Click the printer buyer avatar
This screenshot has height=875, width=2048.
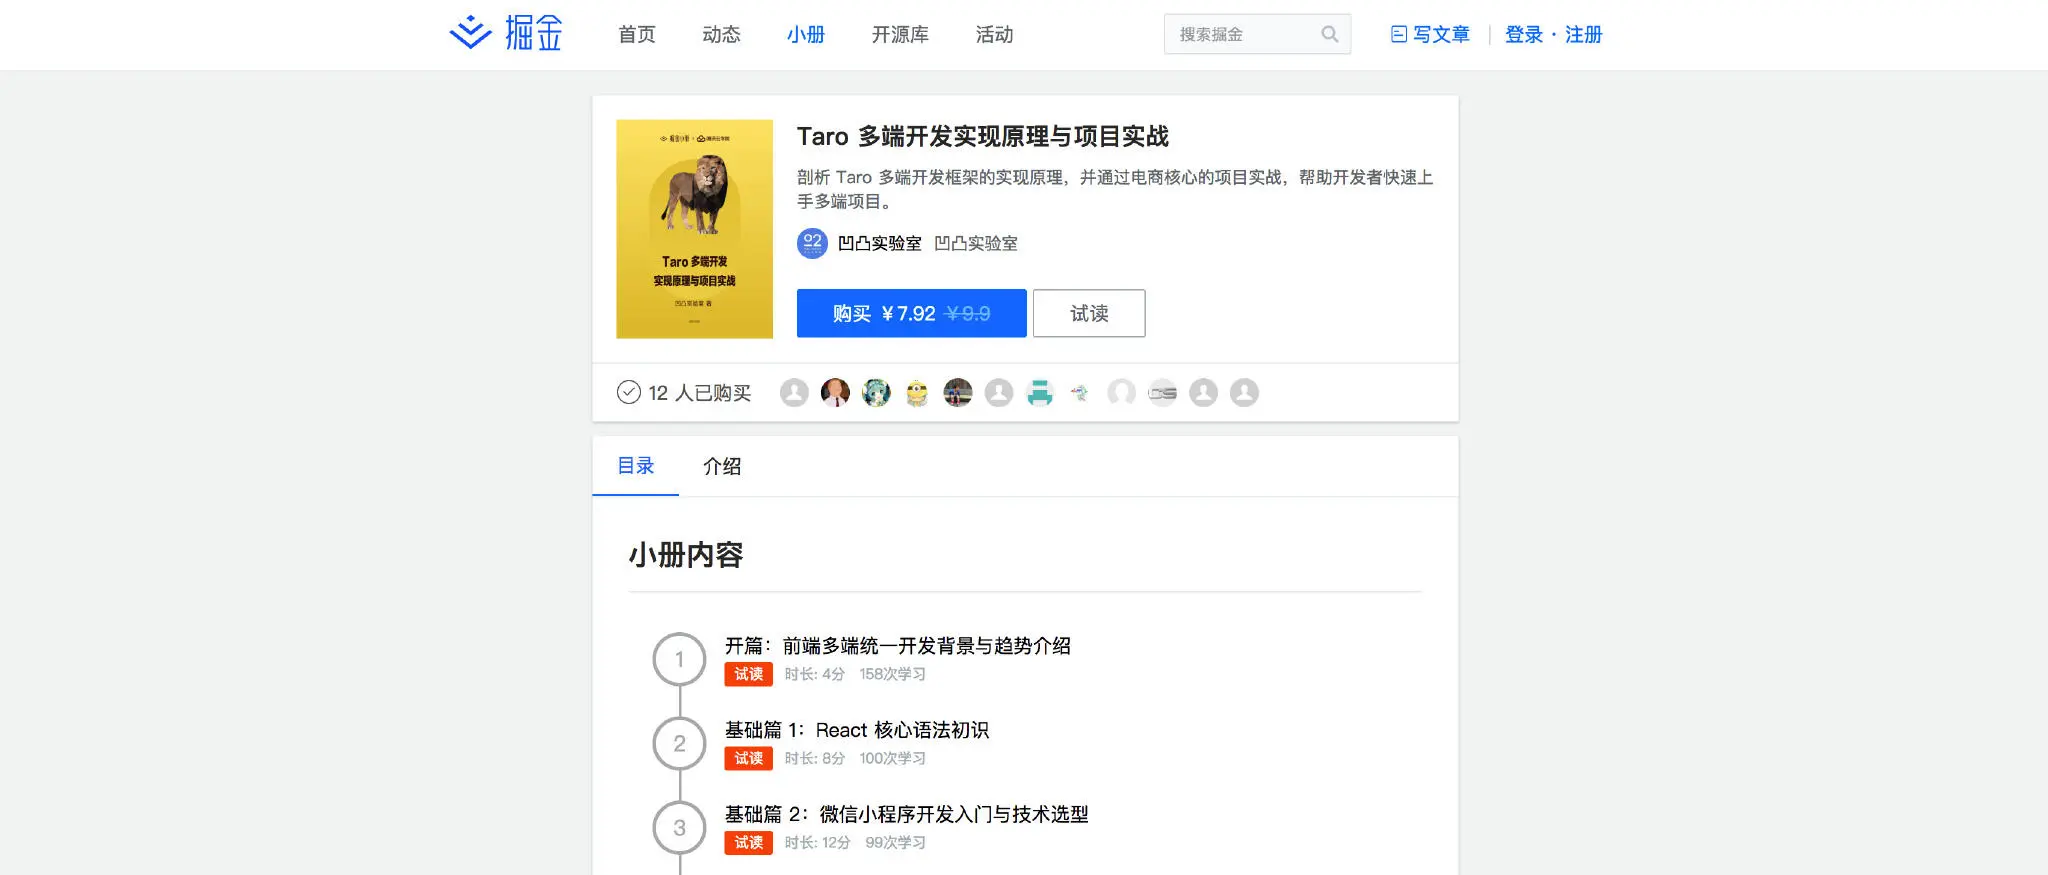tap(1040, 393)
